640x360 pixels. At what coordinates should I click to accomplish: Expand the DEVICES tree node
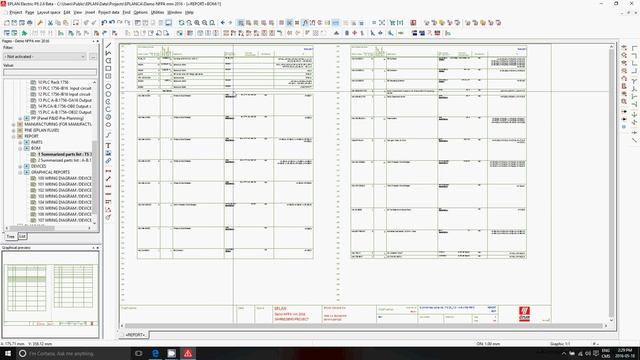(x=20, y=167)
